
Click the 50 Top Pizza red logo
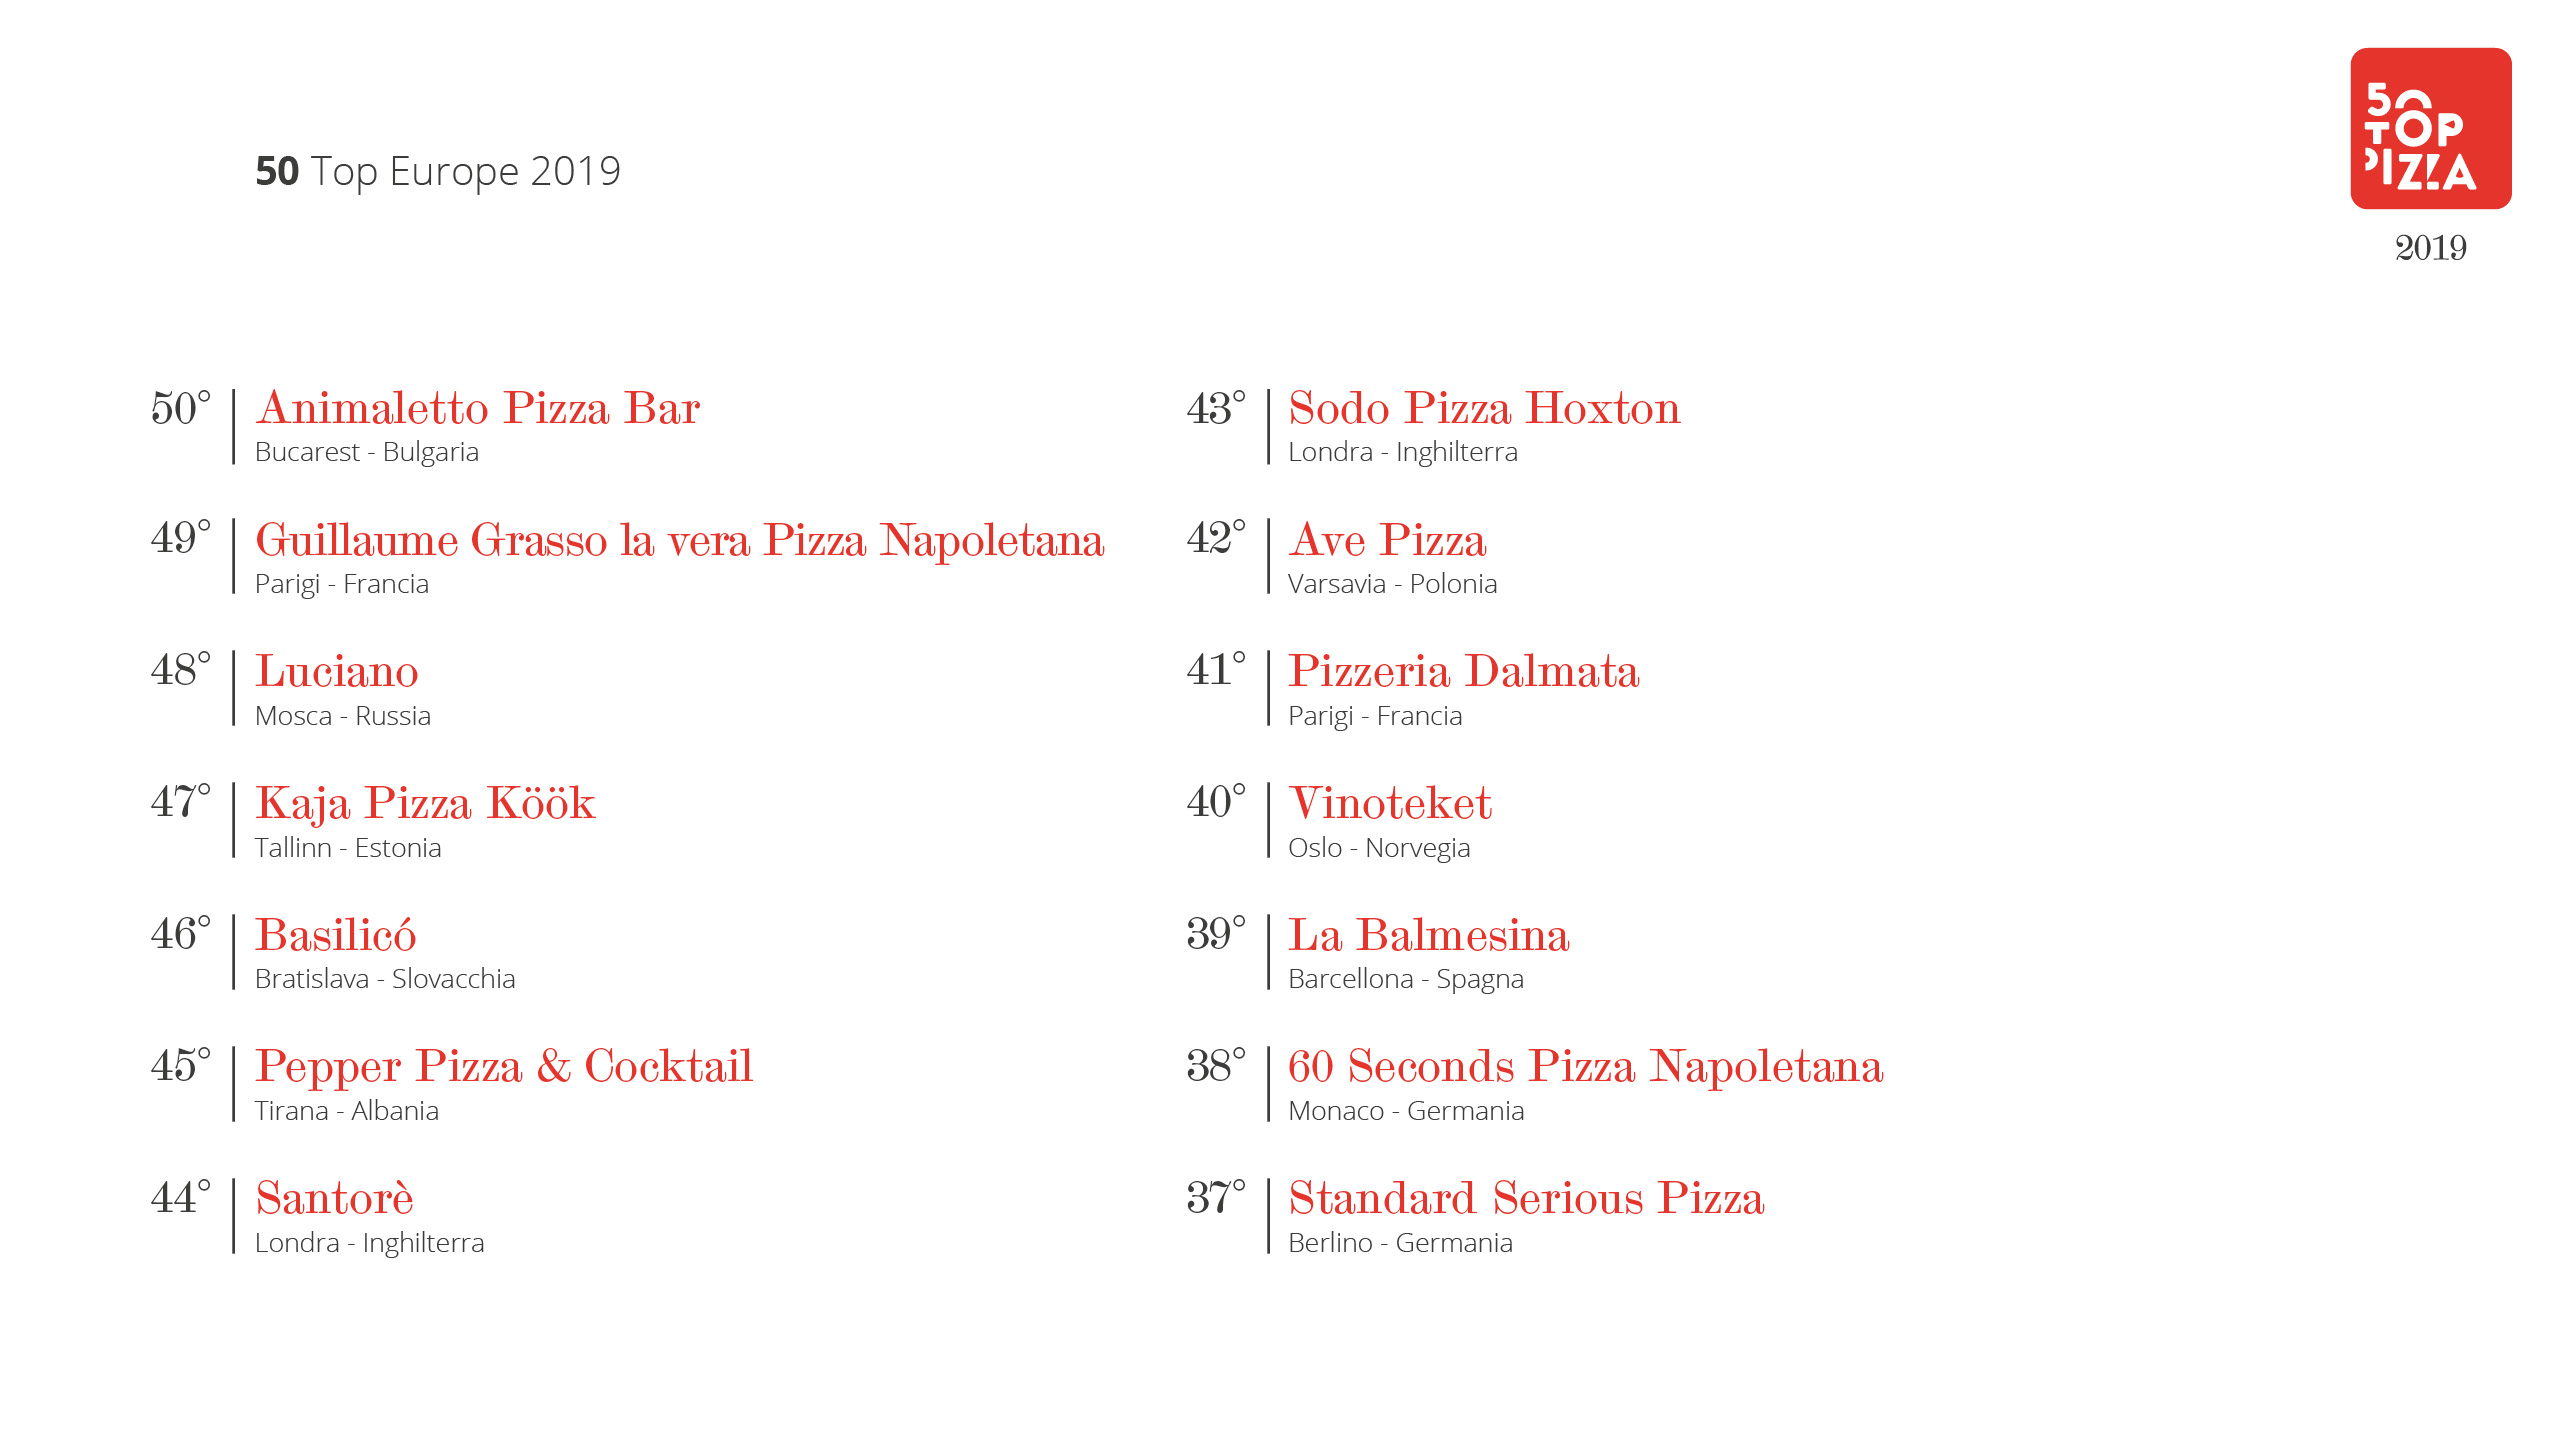pos(2430,128)
